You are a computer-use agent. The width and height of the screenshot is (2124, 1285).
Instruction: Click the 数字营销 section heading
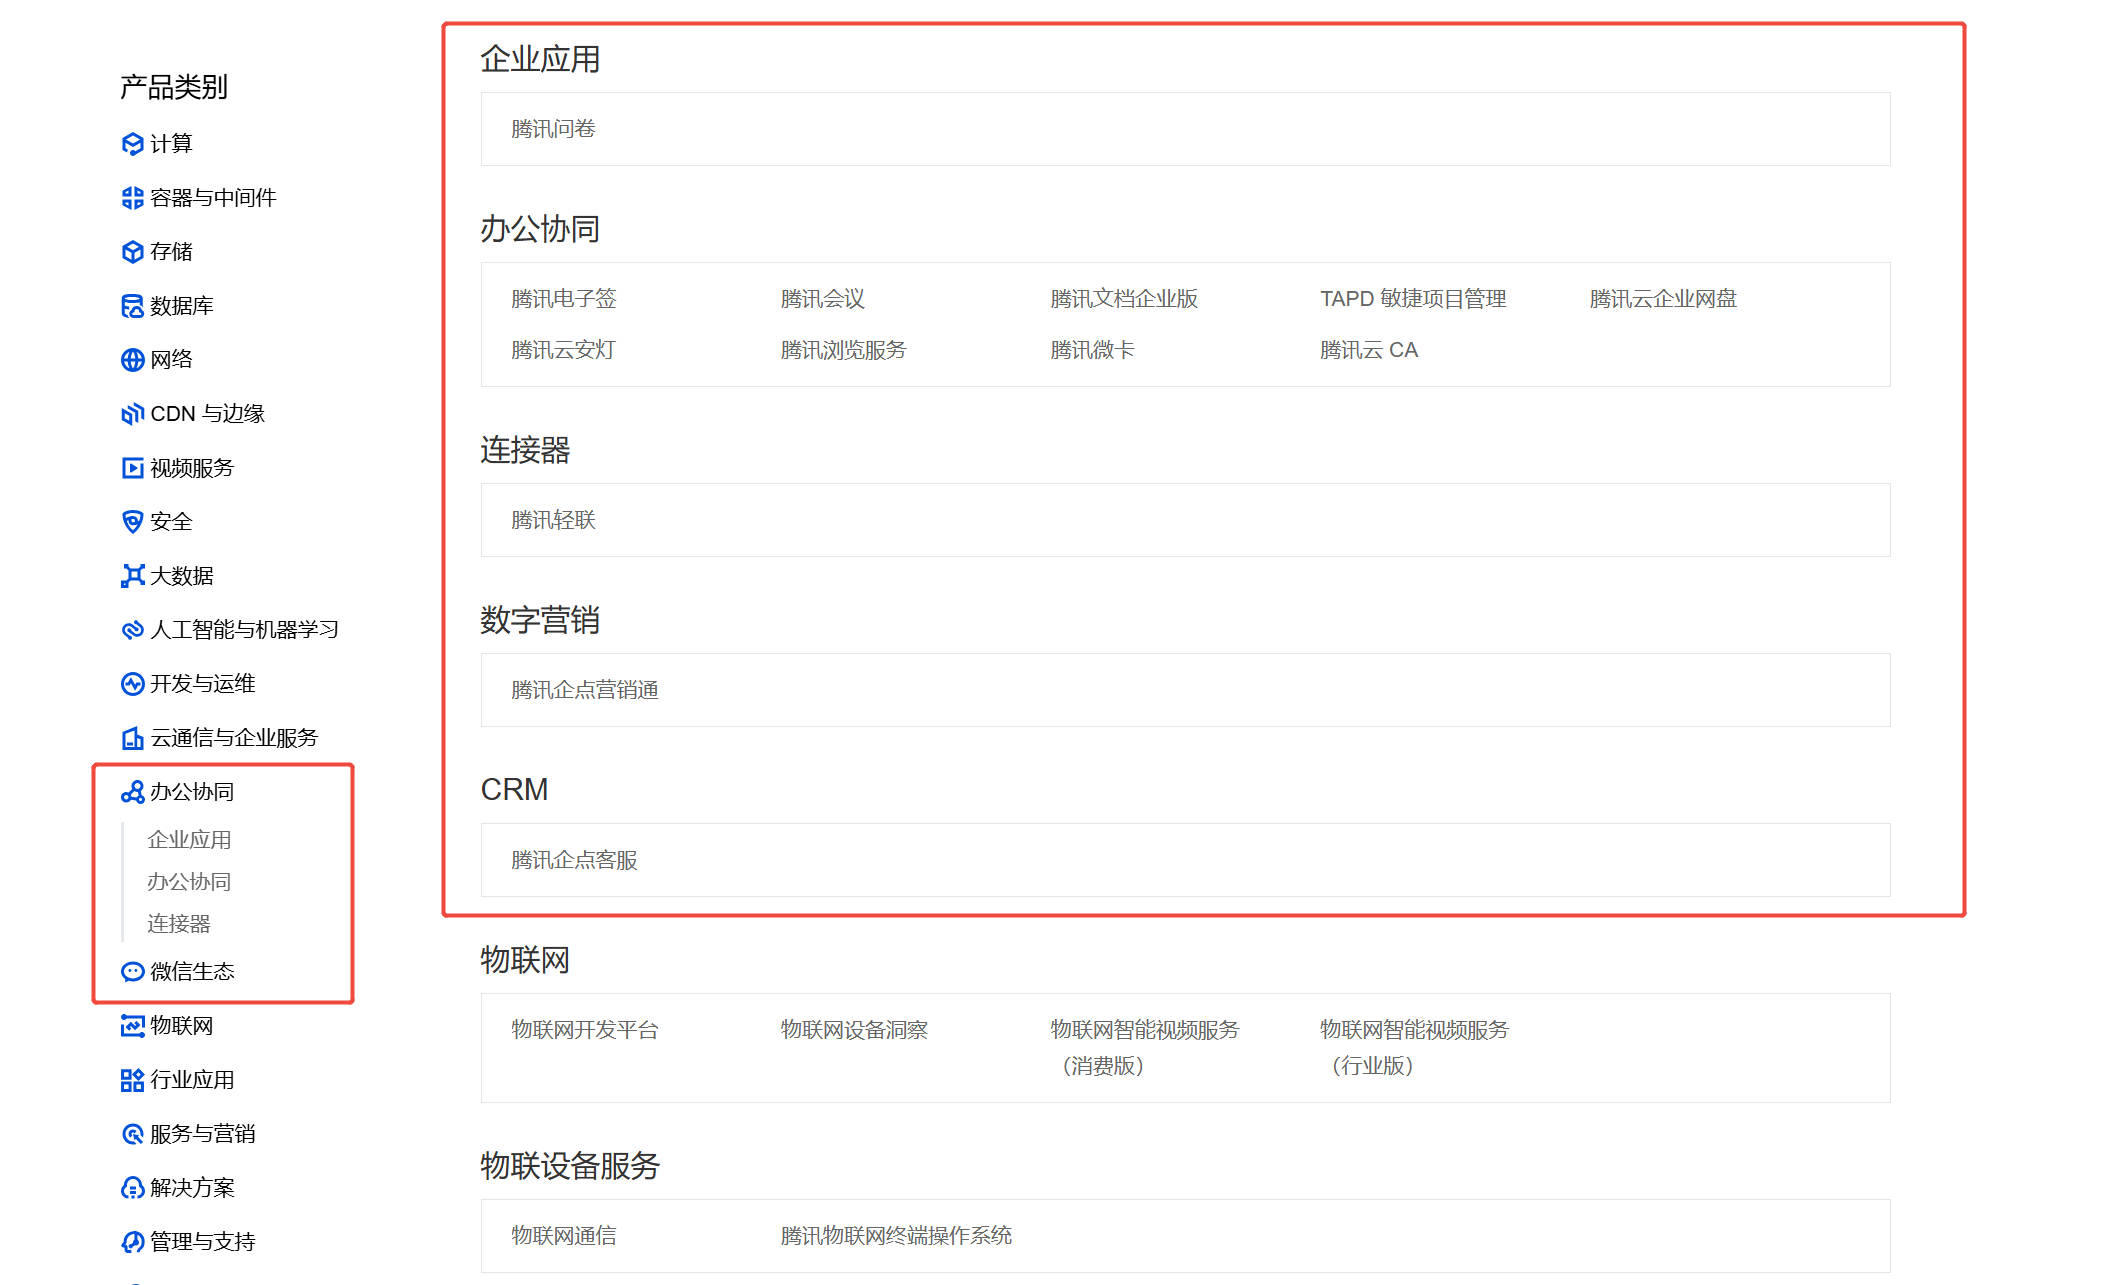click(540, 620)
